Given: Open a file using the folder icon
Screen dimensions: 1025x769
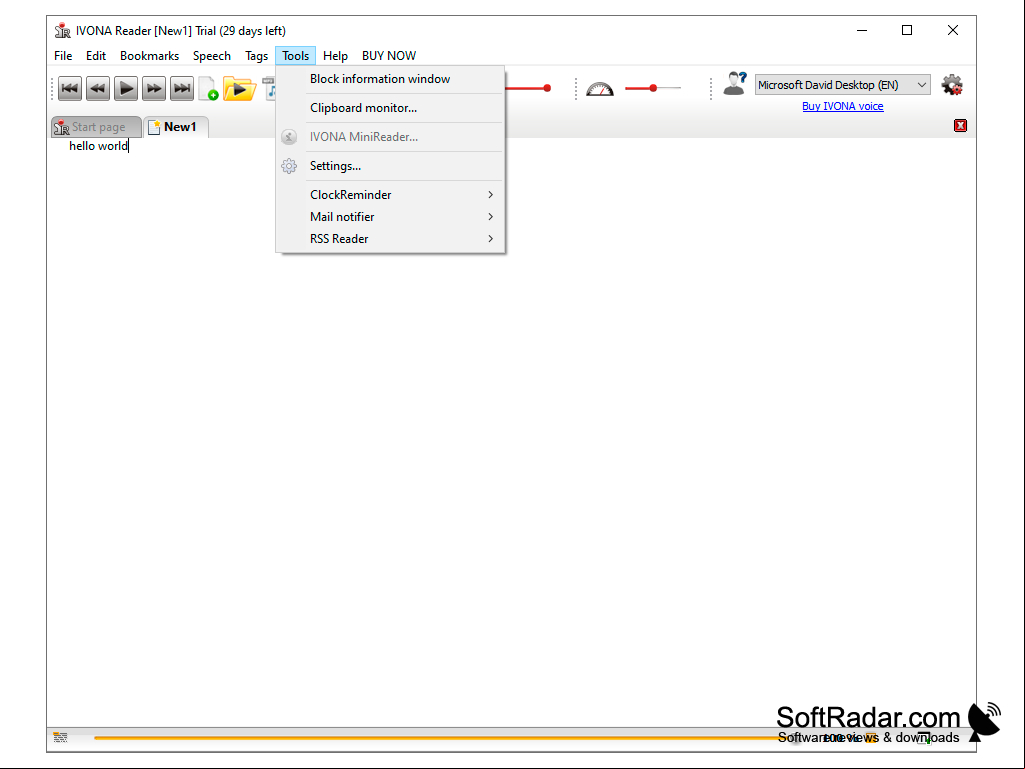Looking at the screenshot, I should (x=239, y=88).
